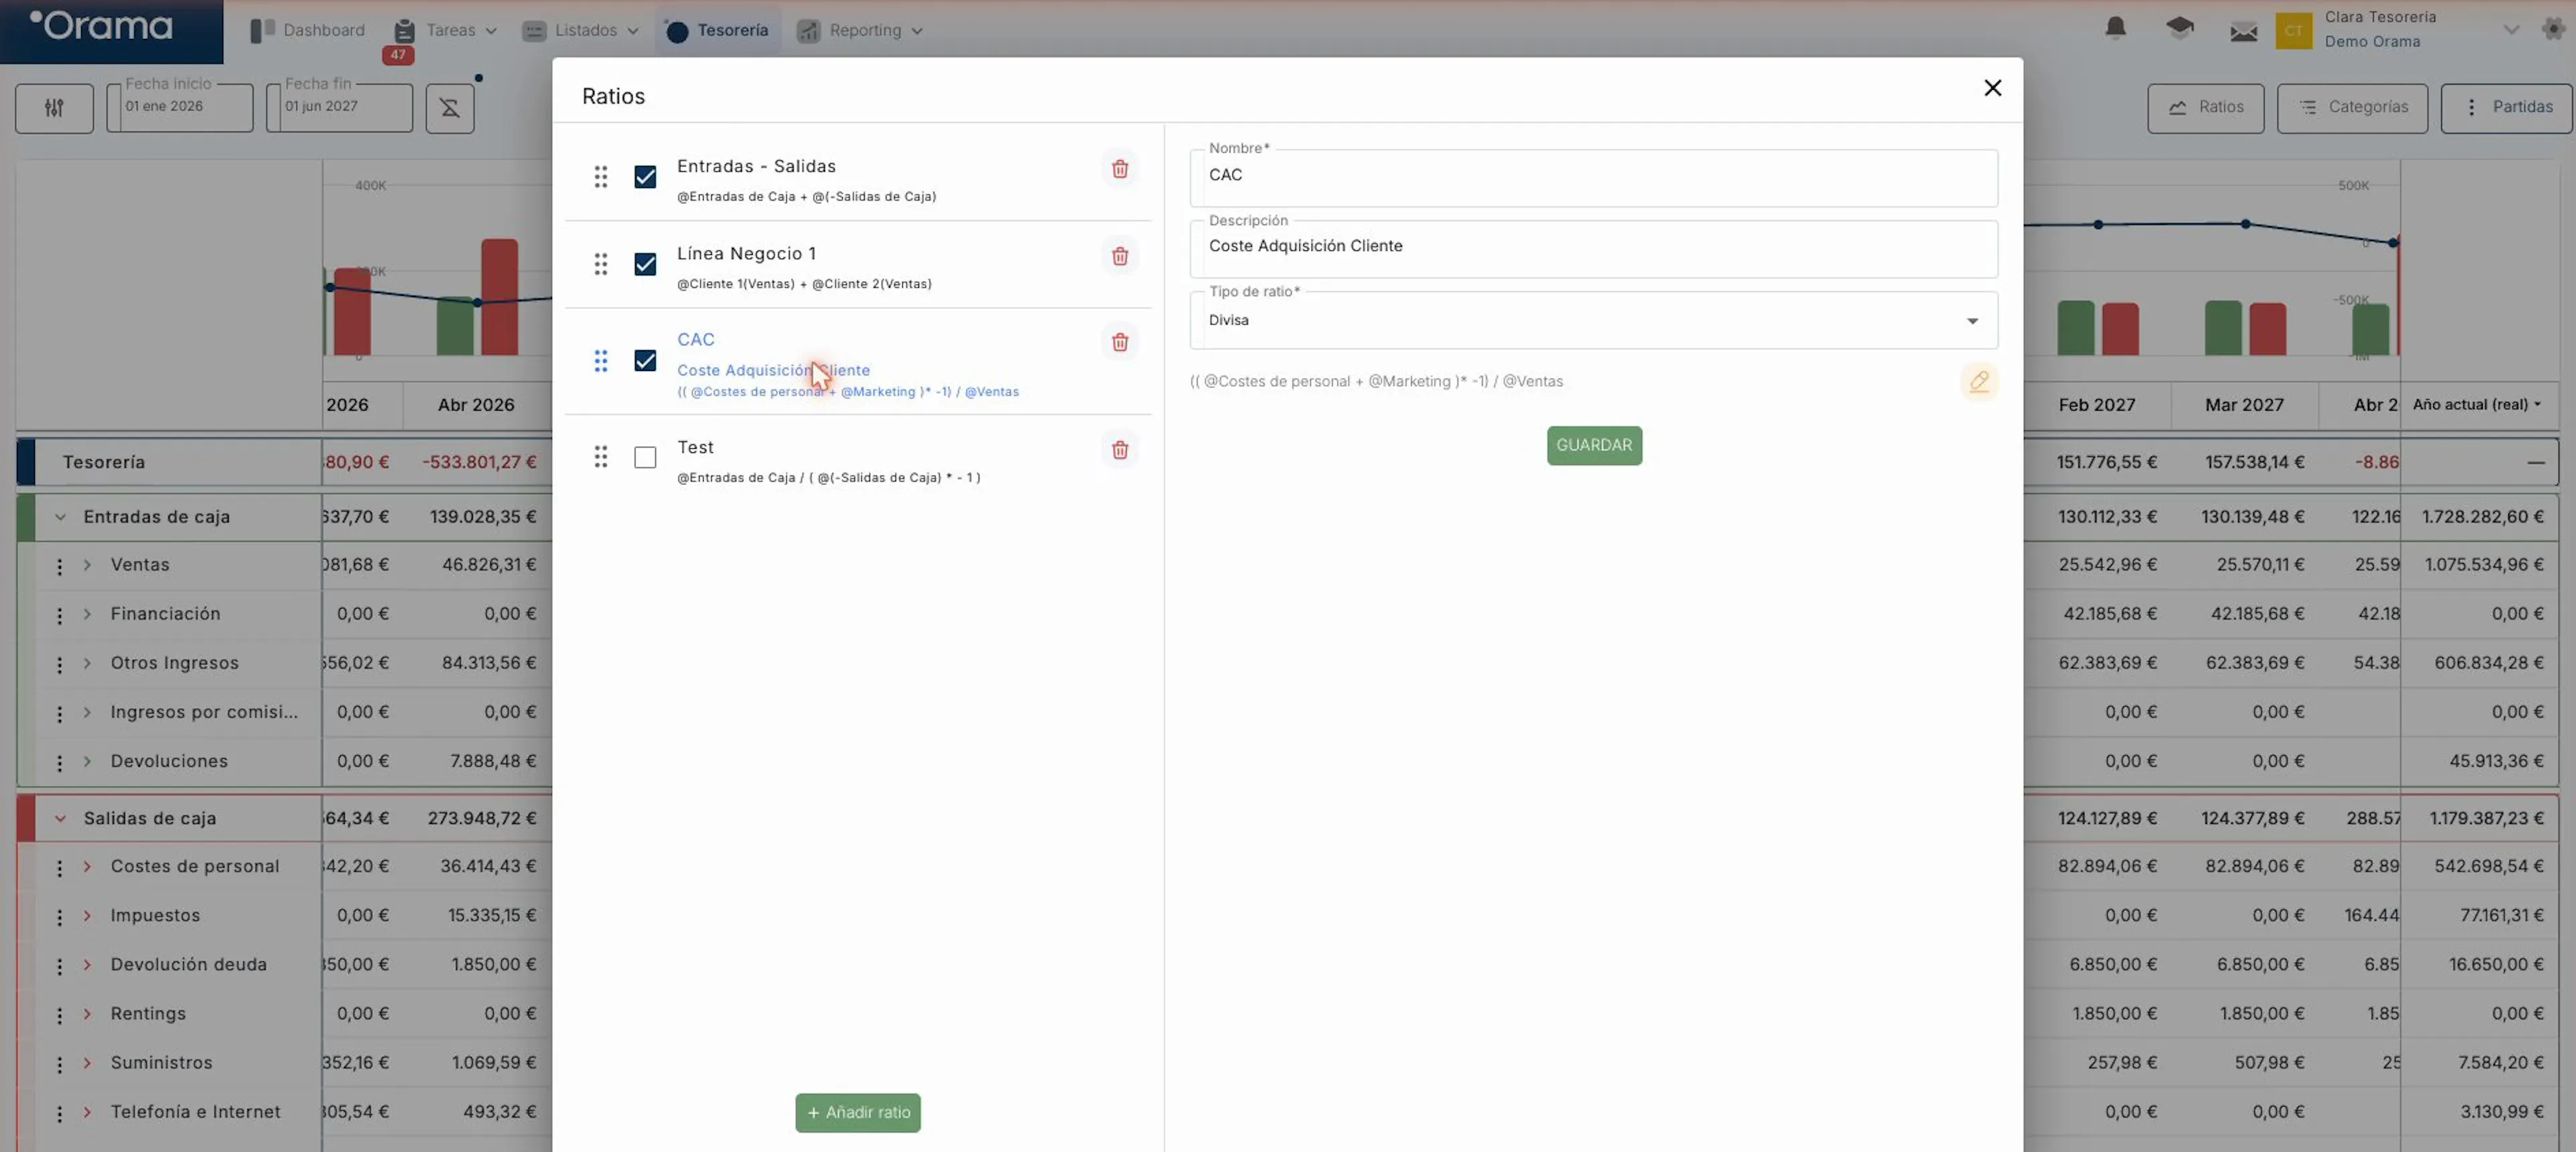
Task: Expand the Financiación row
Action: pyautogui.click(x=87, y=614)
